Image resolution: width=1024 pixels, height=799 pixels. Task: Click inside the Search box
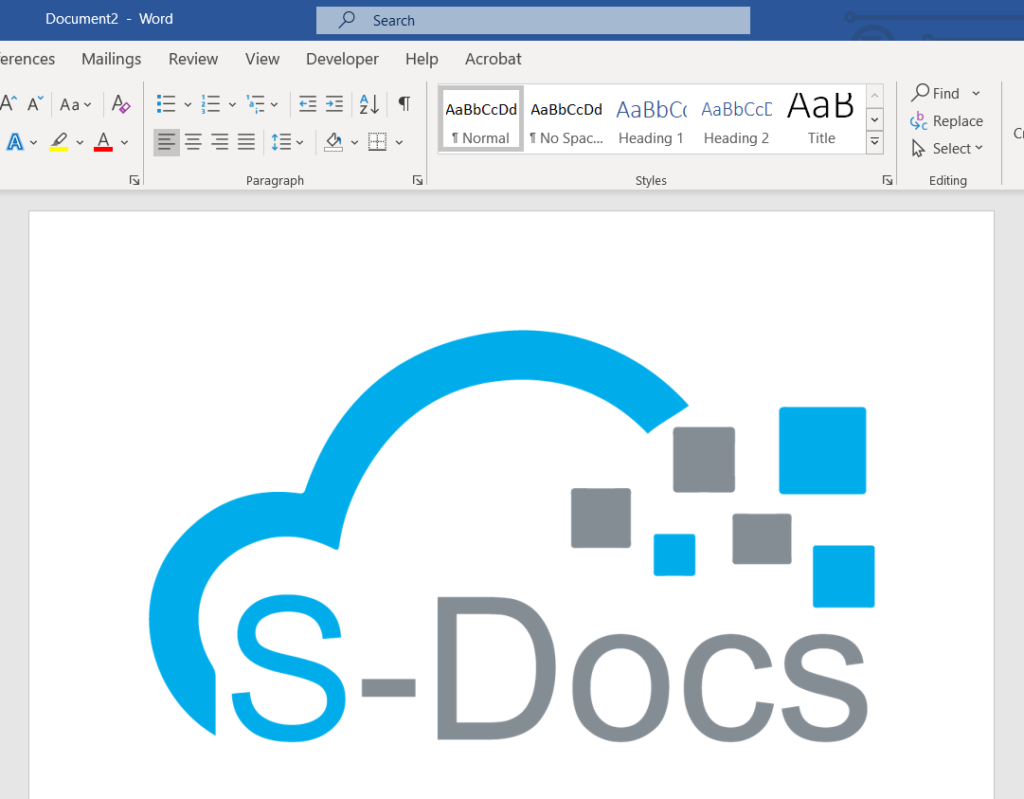(533, 20)
